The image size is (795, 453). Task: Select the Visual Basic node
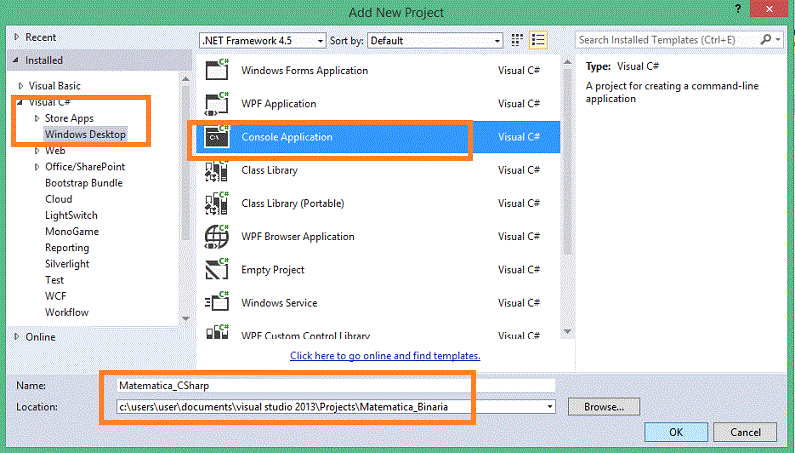[x=55, y=86]
